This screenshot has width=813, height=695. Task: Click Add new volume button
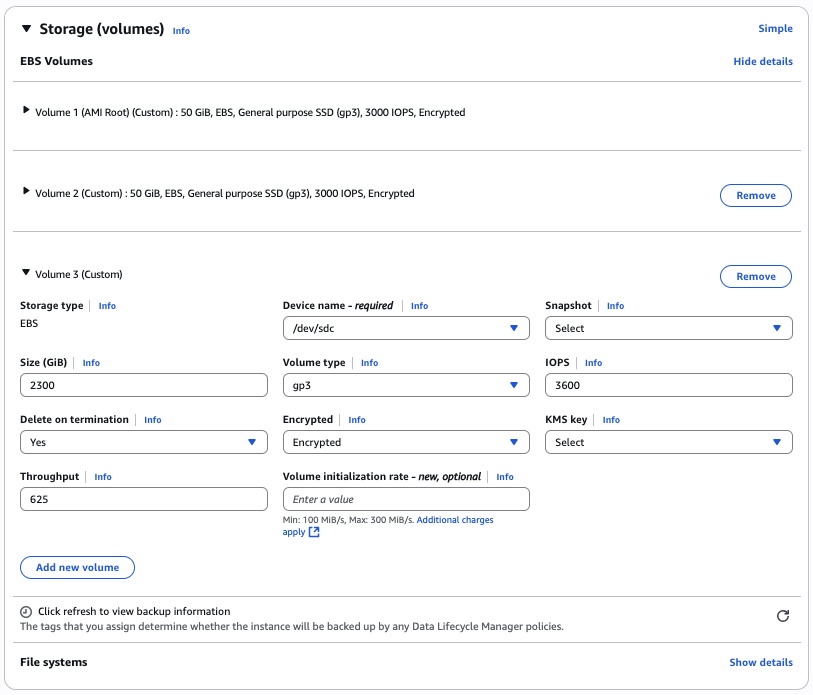[x=77, y=568]
